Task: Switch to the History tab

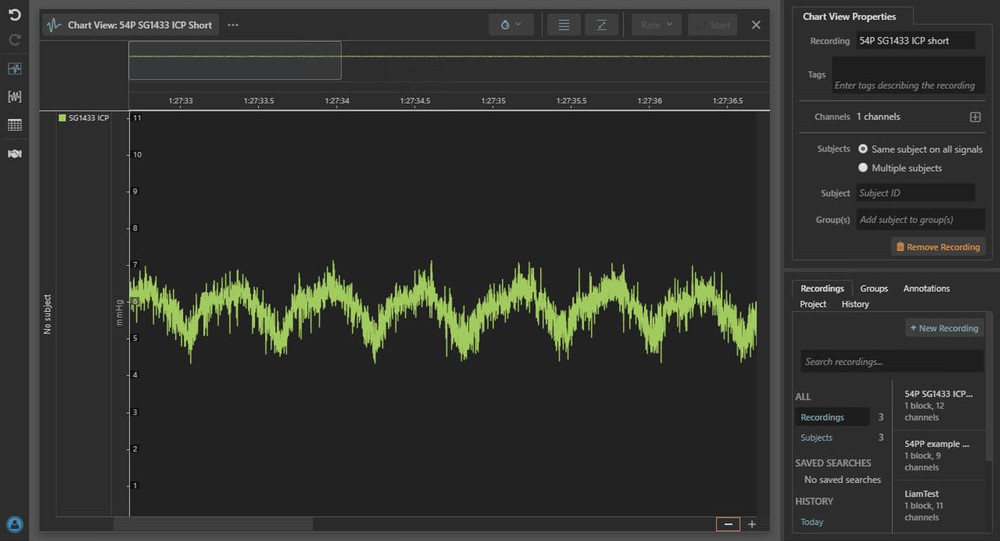Action: coord(855,304)
